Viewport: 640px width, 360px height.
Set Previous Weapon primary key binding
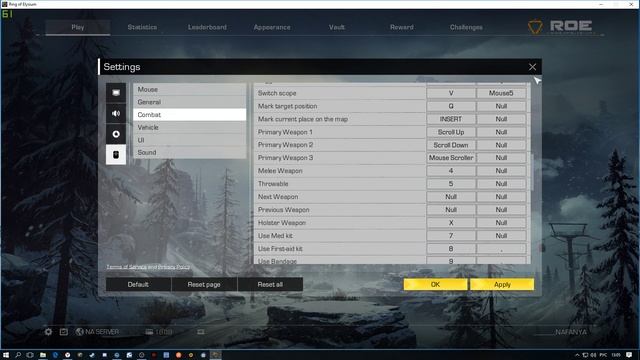pos(451,210)
